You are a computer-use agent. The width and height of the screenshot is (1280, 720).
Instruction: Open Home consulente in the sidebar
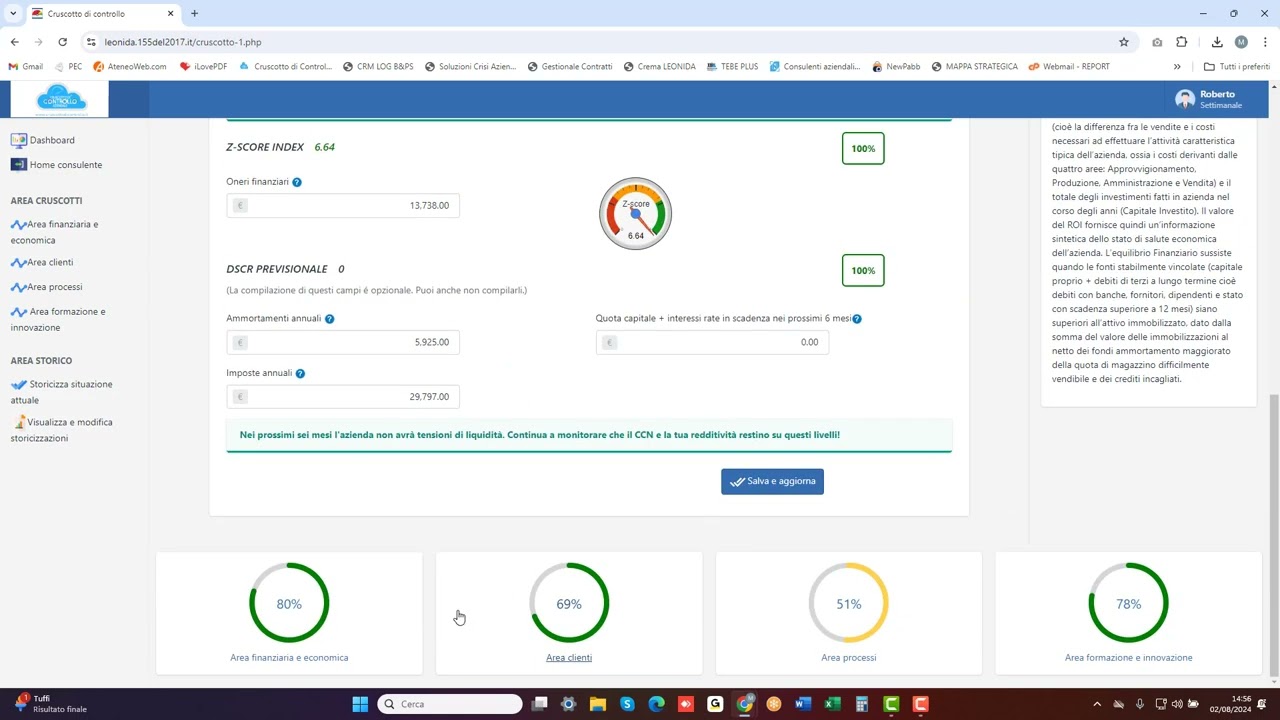click(x=65, y=165)
